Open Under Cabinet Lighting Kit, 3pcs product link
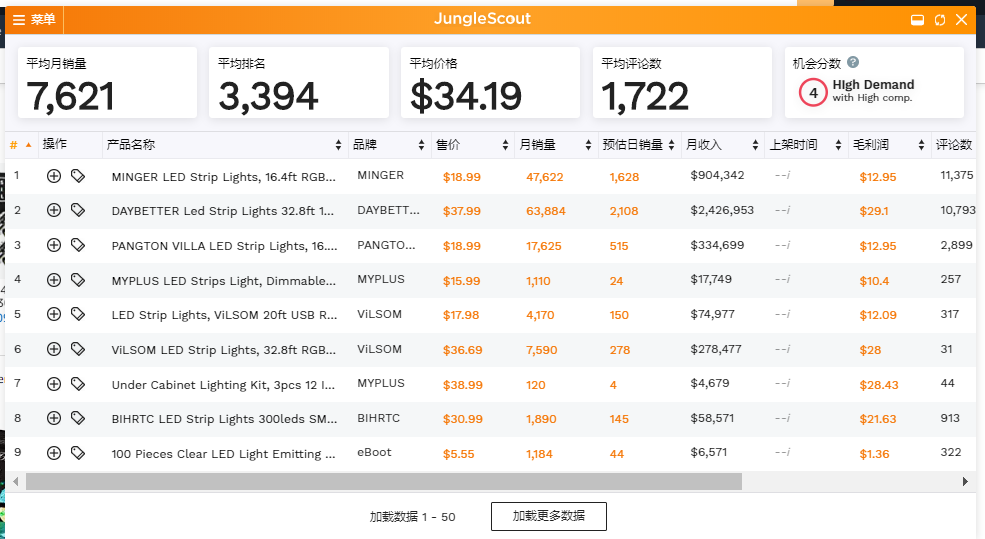985x539 pixels. (x=223, y=385)
